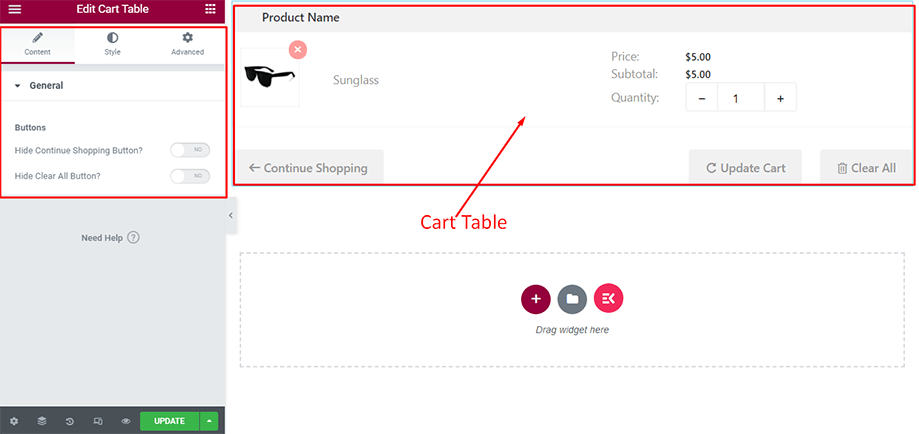Screen dimensions: 919x434
Task: Remove Sunglass item from cart
Action: (x=298, y=49)
